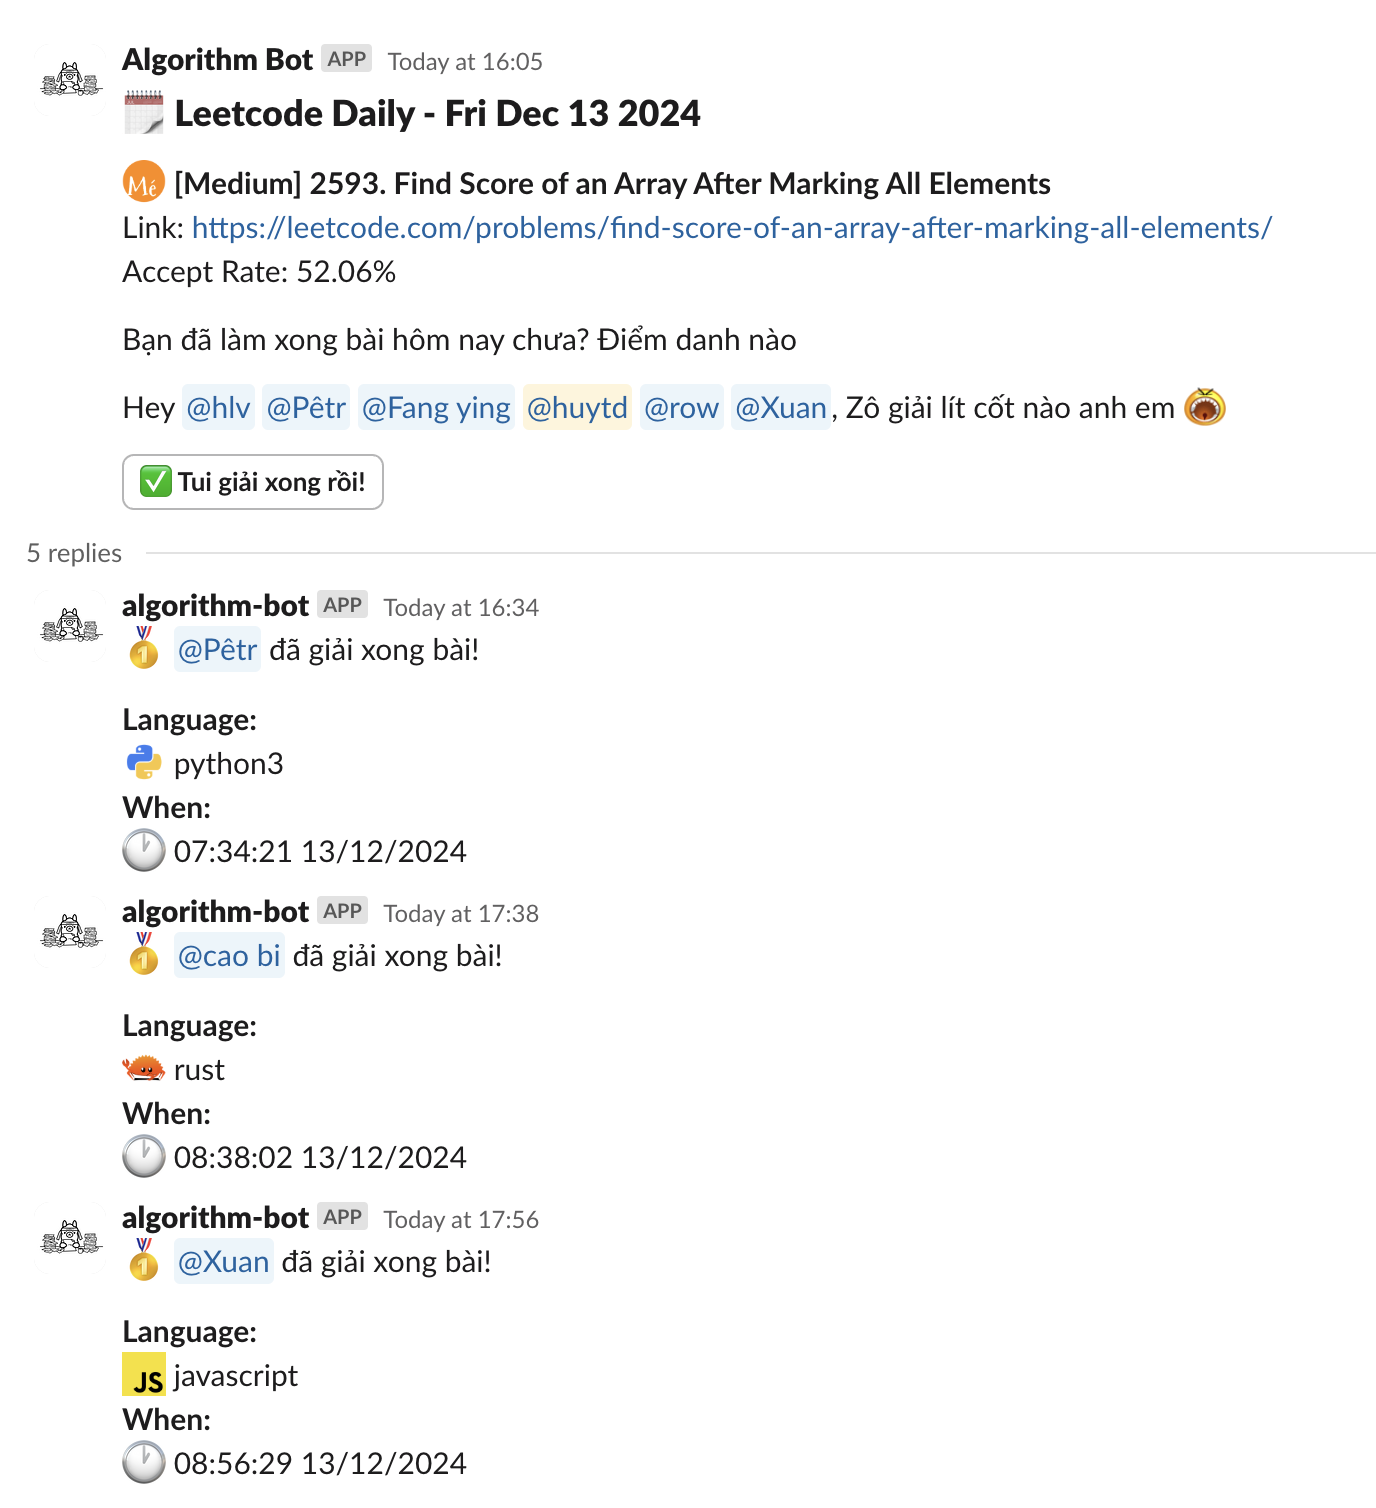Viewport: 1376px width, 1508px height.
Task: Click the @hlv mention
Action: (218, 408)
